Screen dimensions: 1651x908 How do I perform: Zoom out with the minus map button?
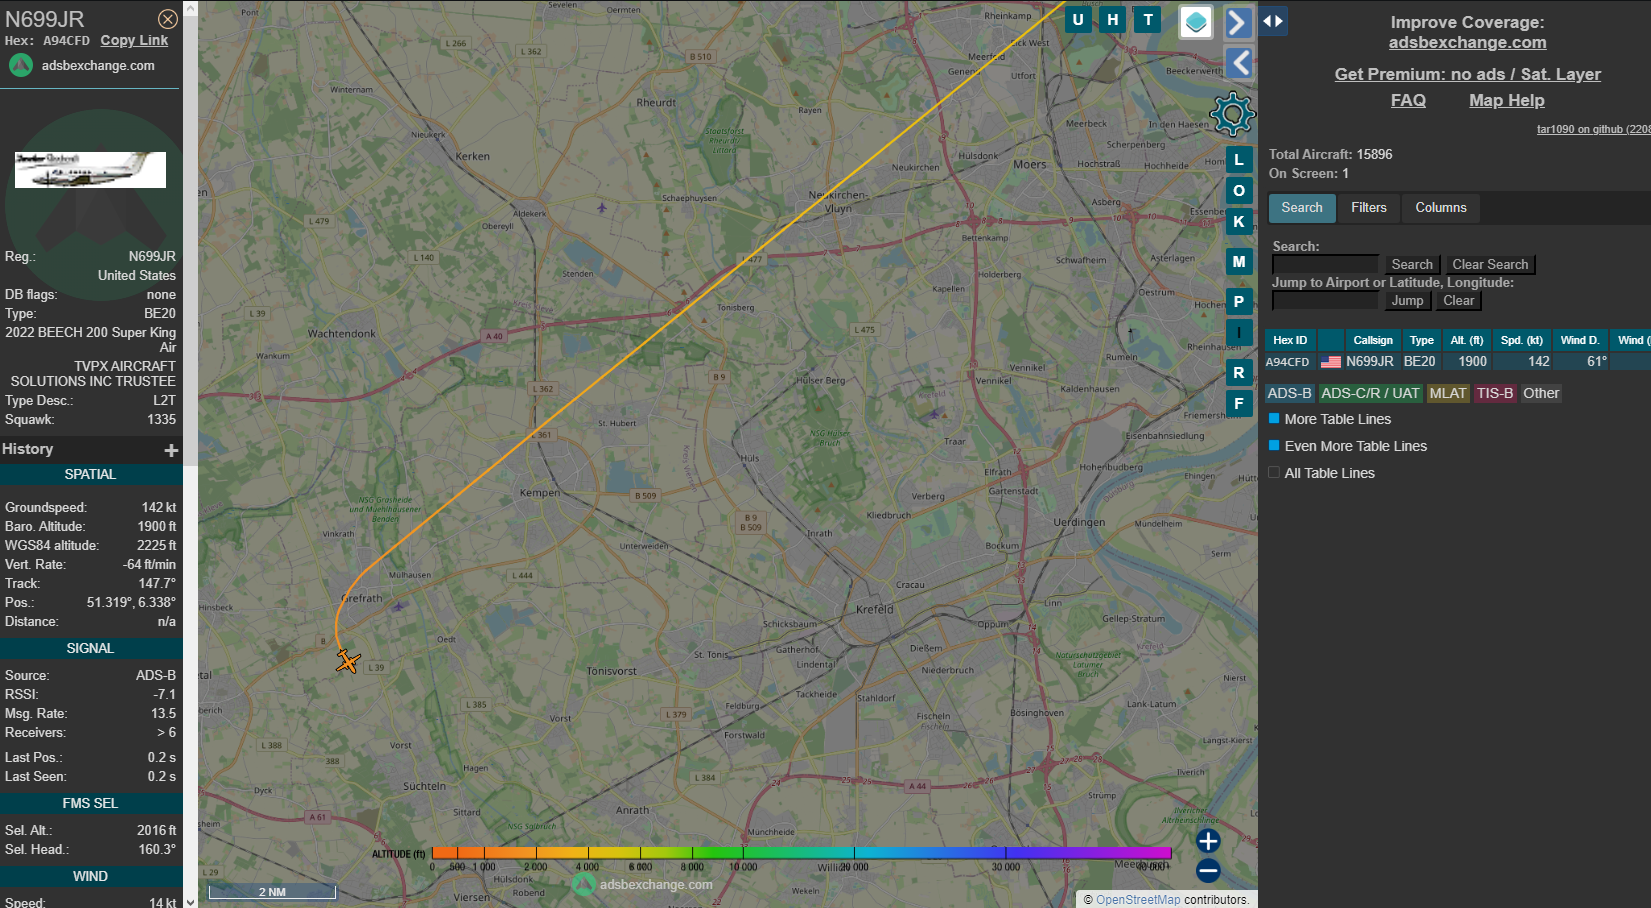(1208, 871)
